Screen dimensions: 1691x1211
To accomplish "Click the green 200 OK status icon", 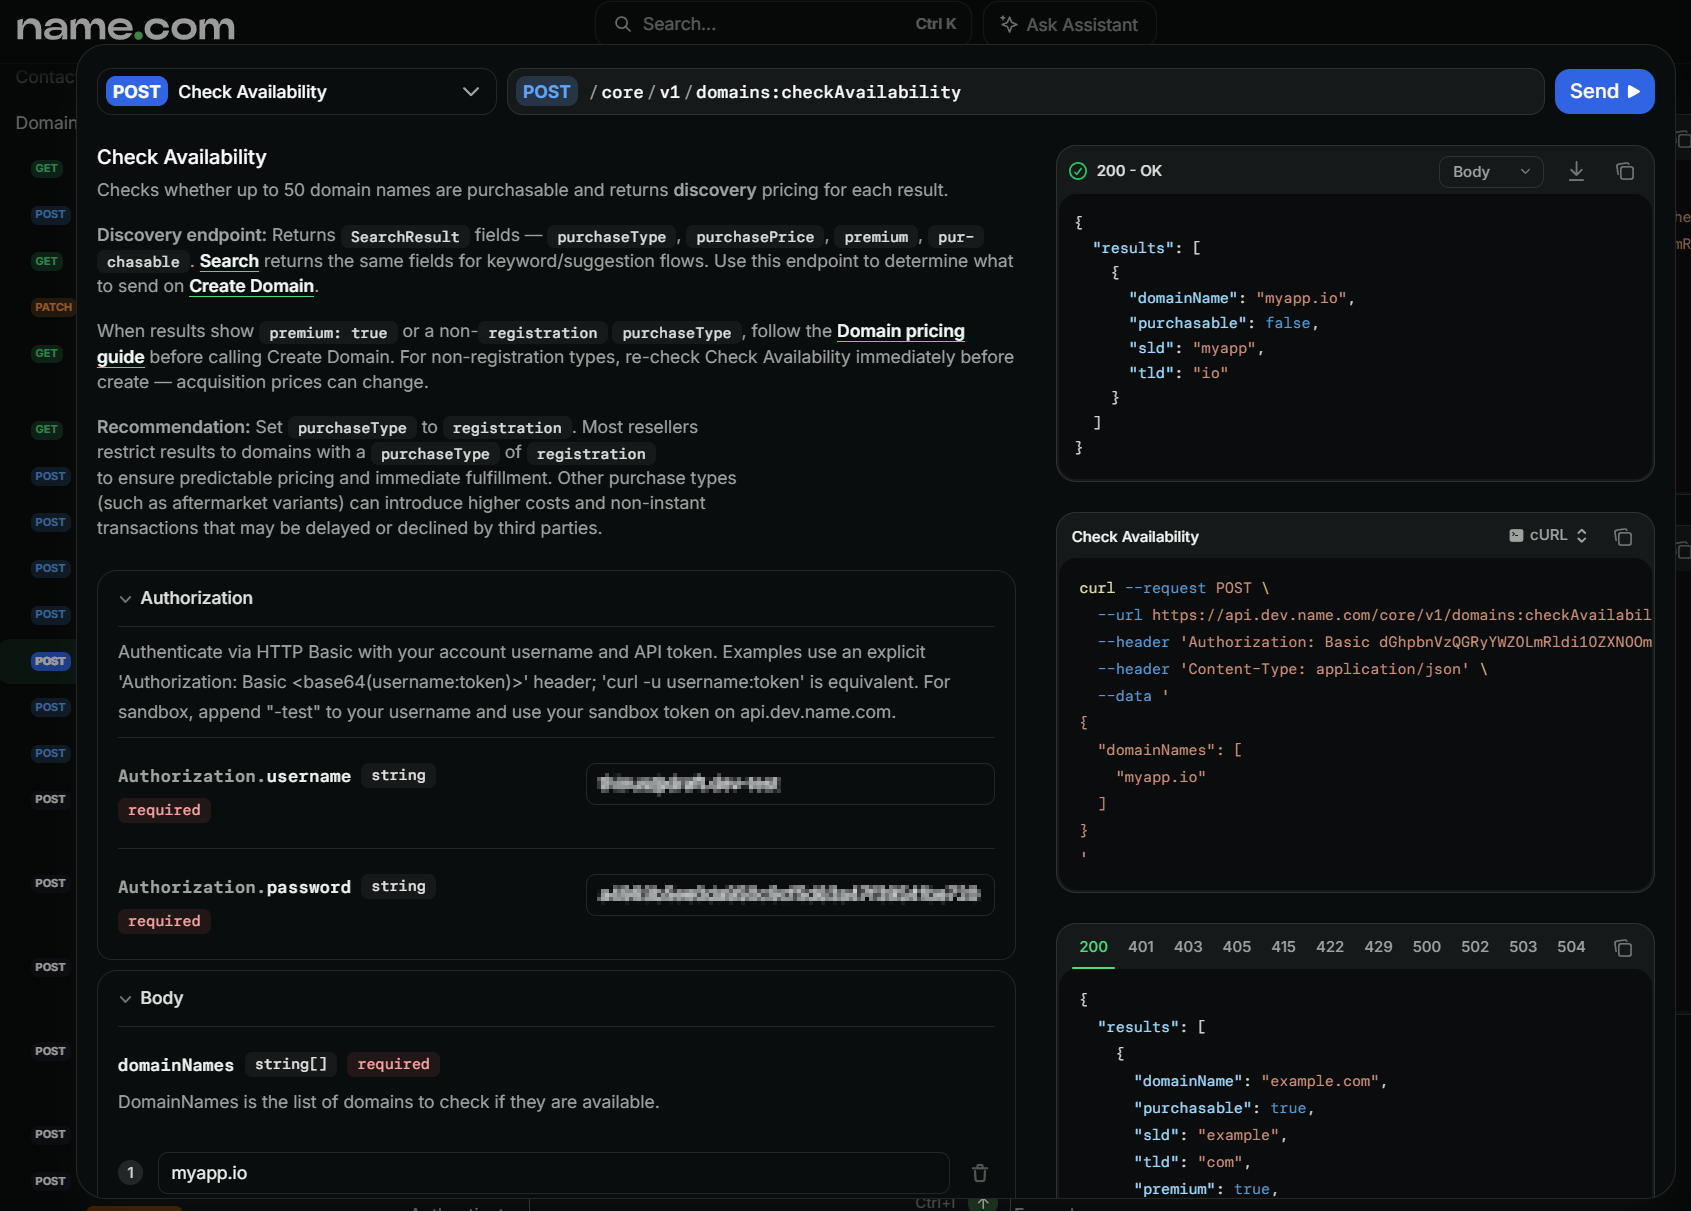I will [1078, 171].
